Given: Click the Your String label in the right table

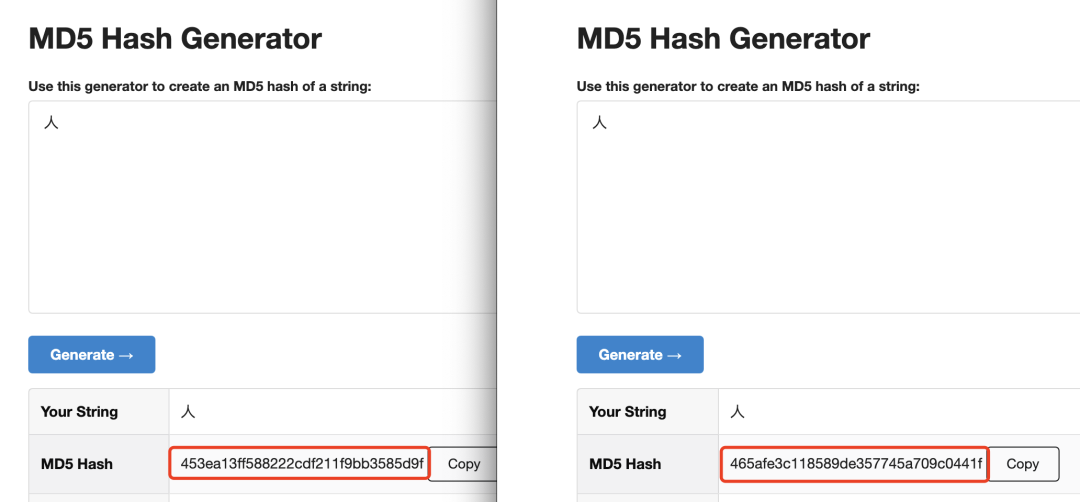Looking at the screenshot, I should [x=627, y=412].
